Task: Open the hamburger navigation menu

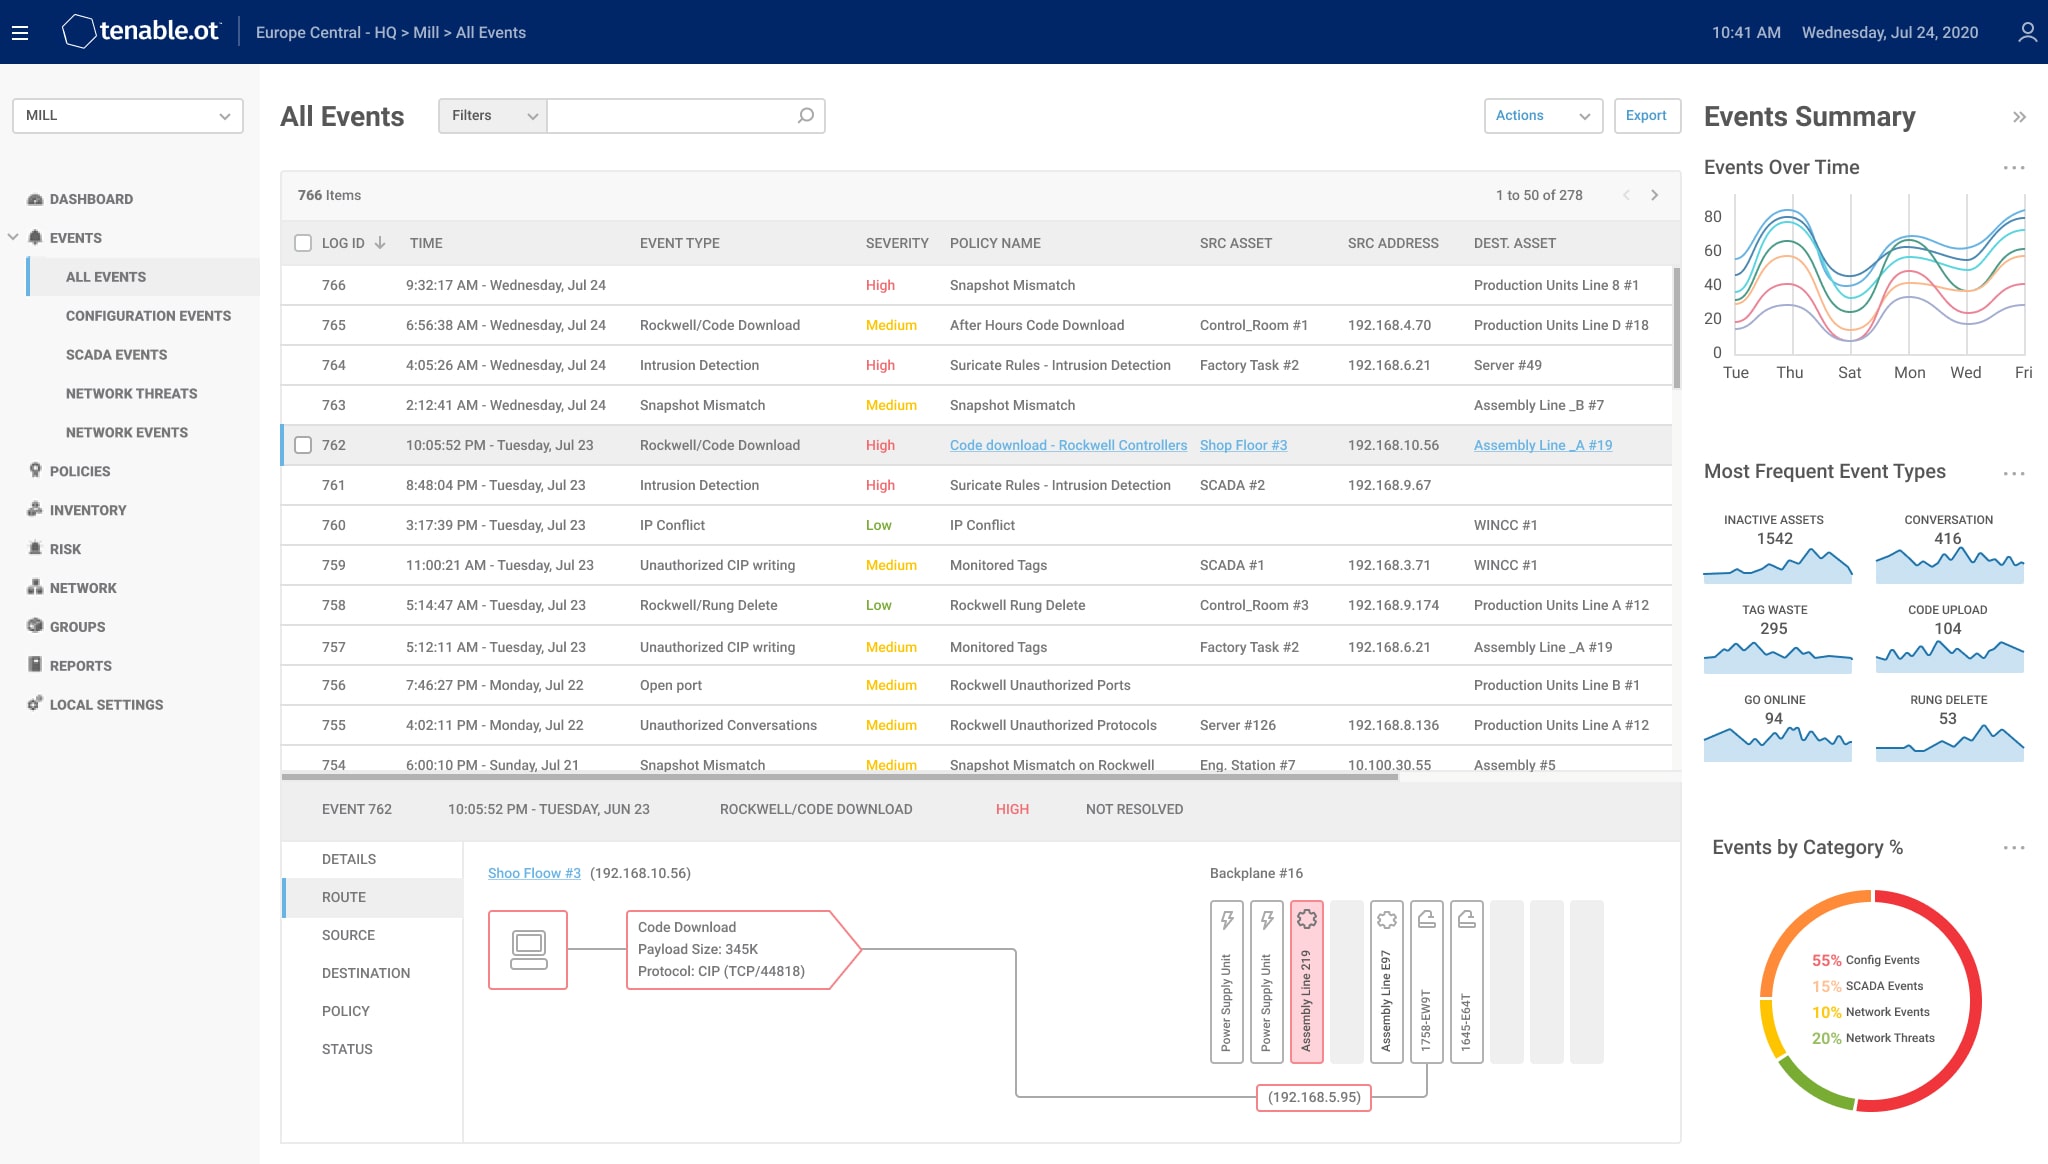Action: point(20,32)
